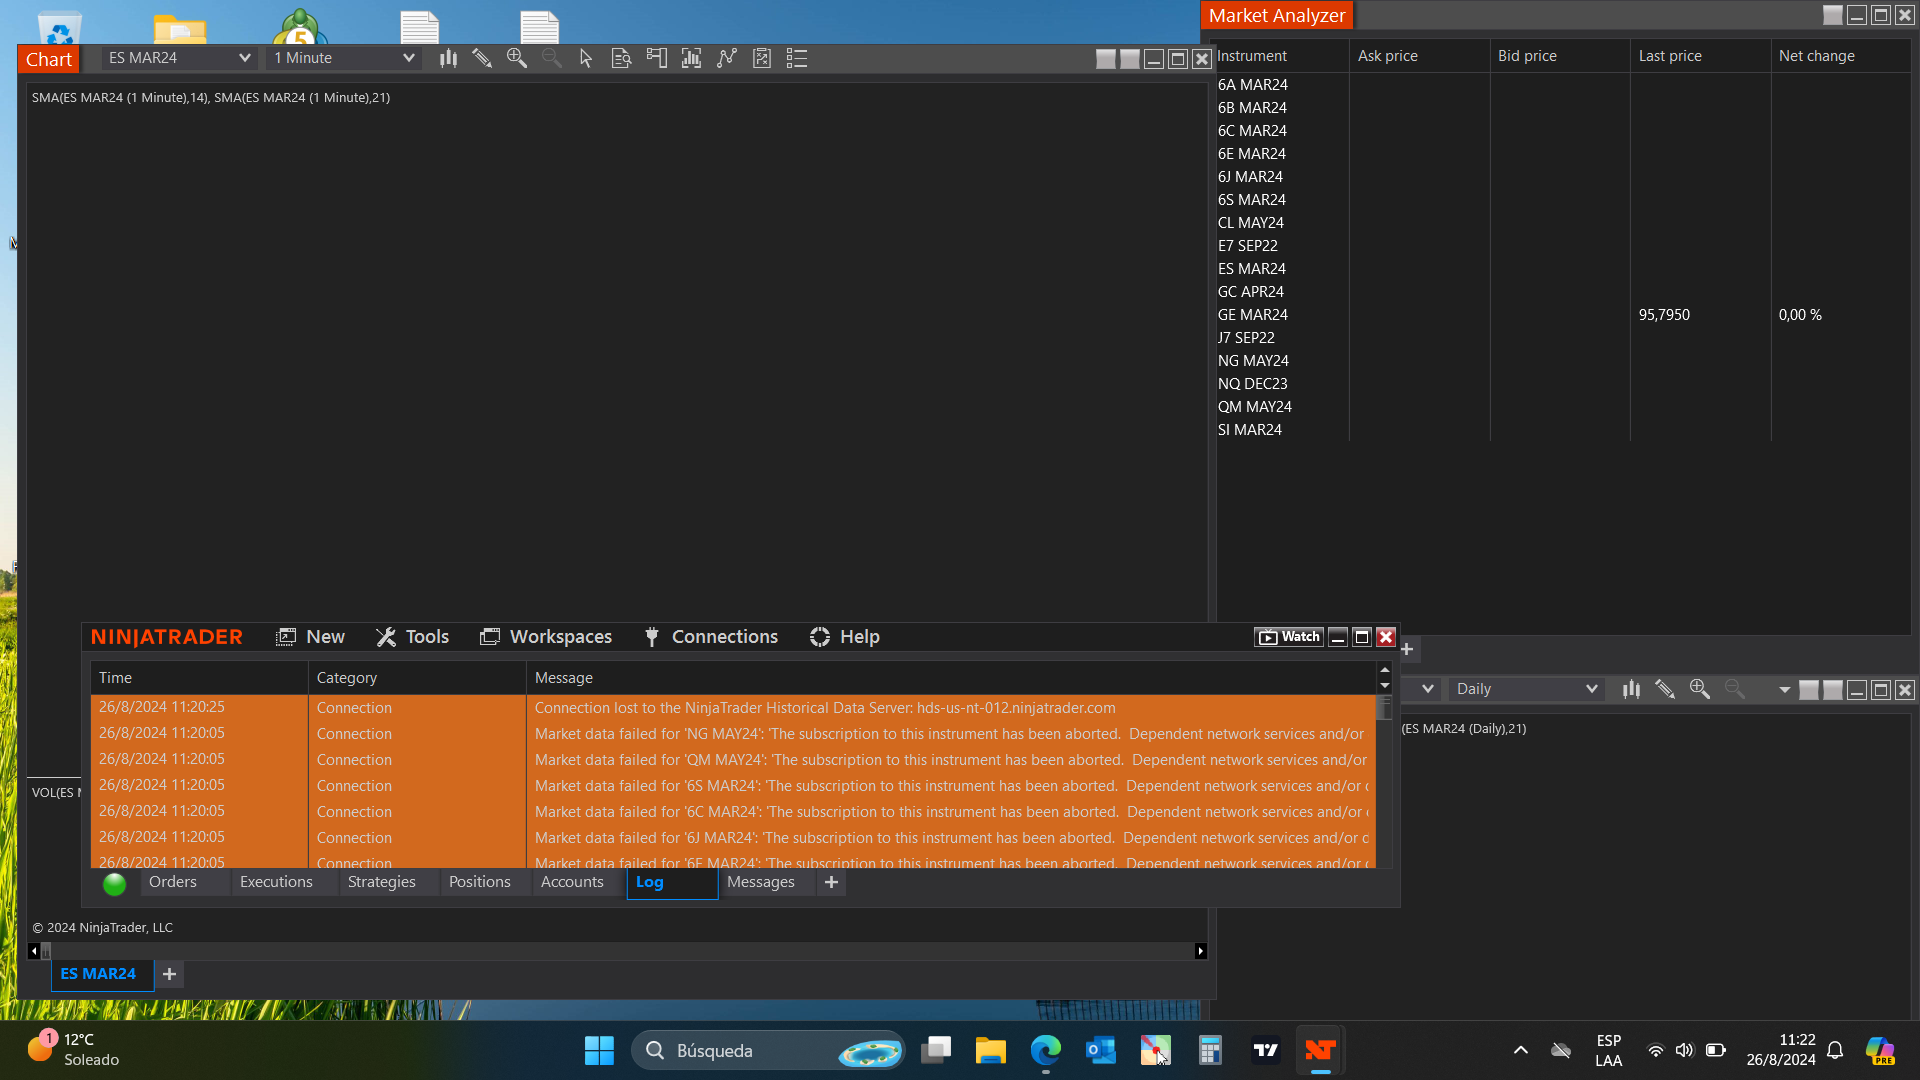Open TradingView from the Windows taskbar
Viewport: 1920px width, 1080px height.
(1266, 1050)
